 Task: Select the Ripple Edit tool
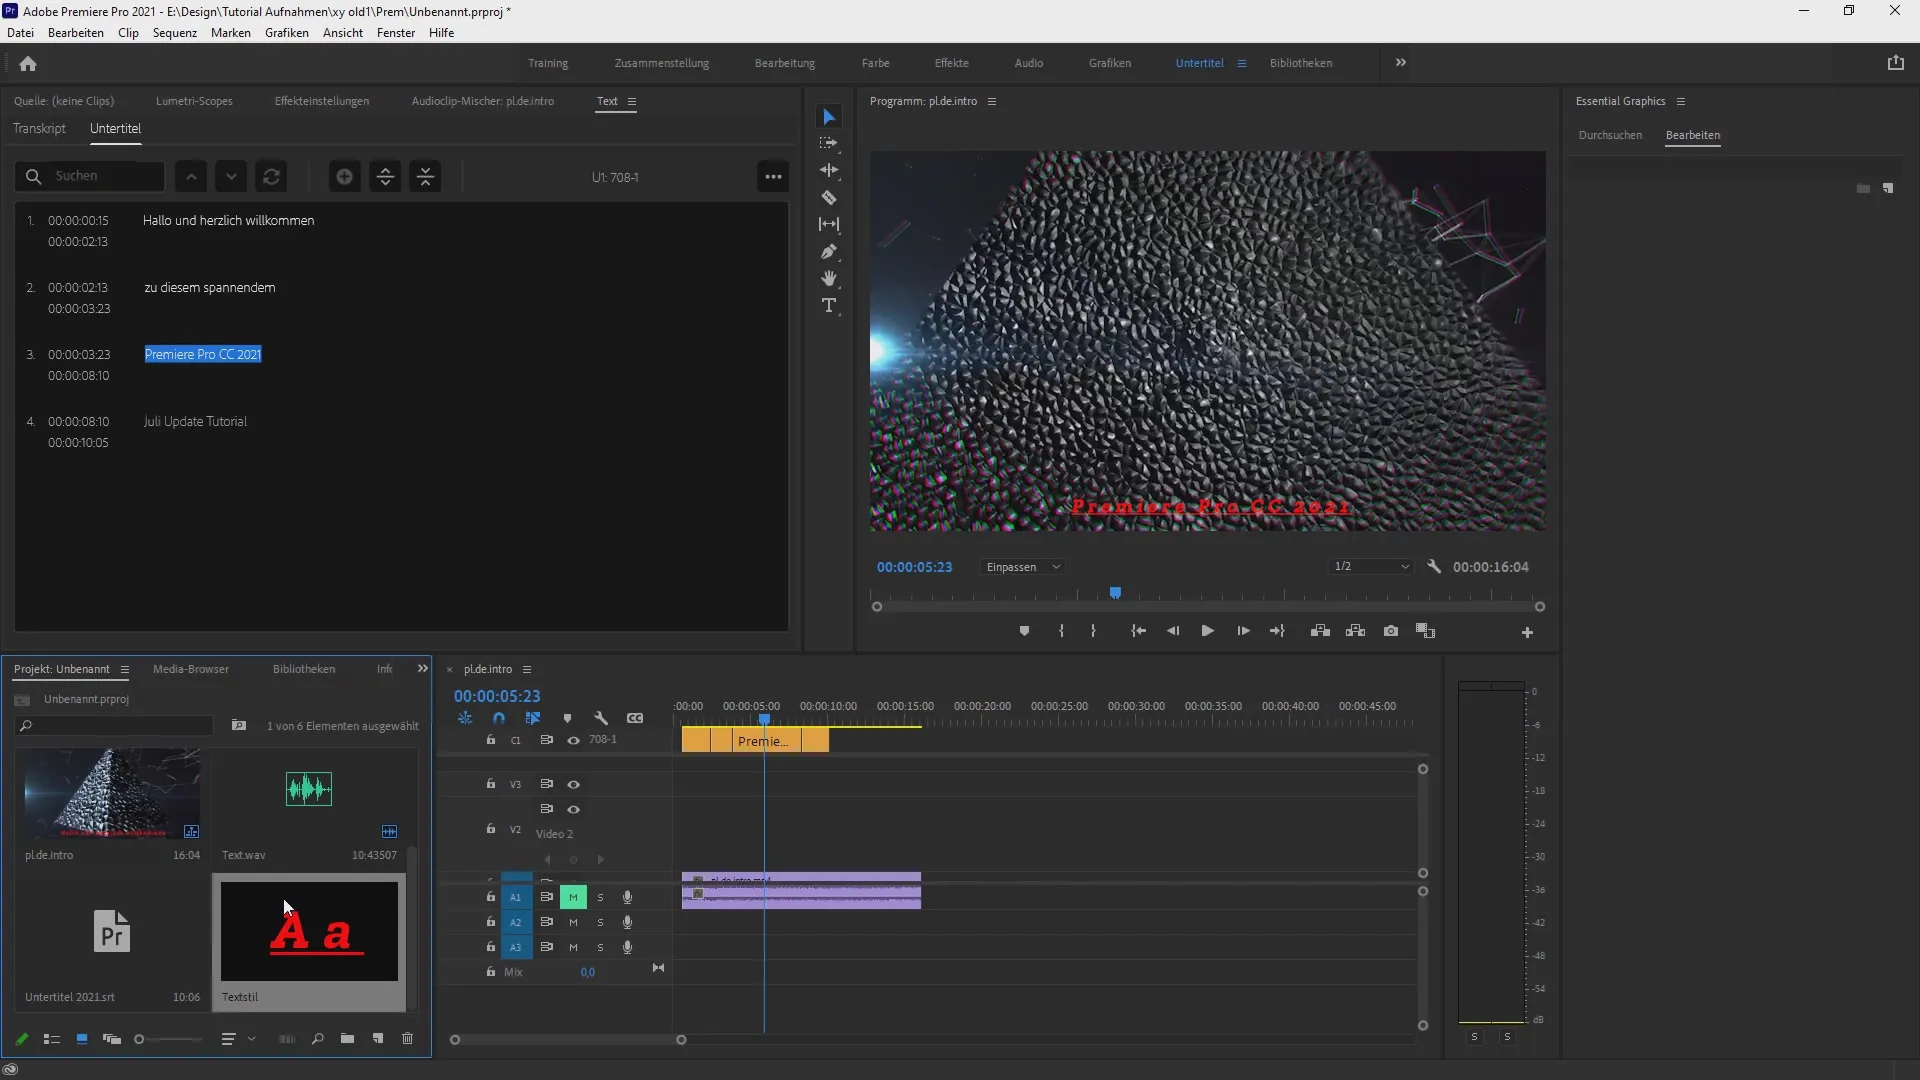tap(828, 170)
